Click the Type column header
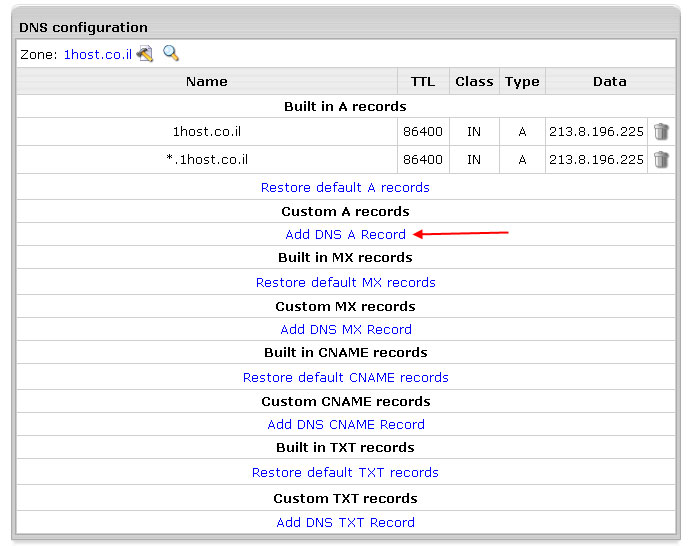This screenshot has height=546, width=689. [521, 82]
